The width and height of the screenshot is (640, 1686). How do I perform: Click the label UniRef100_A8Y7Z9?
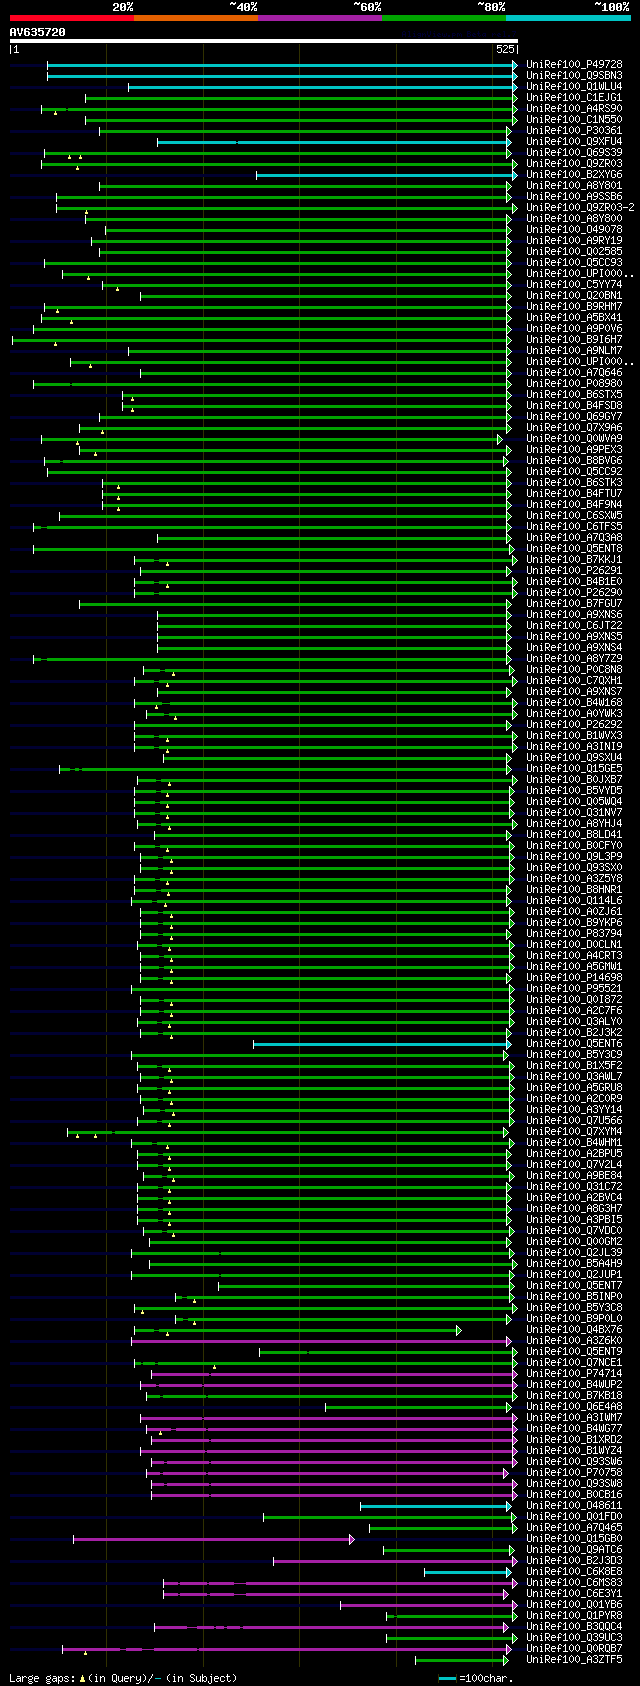(574, 658)
